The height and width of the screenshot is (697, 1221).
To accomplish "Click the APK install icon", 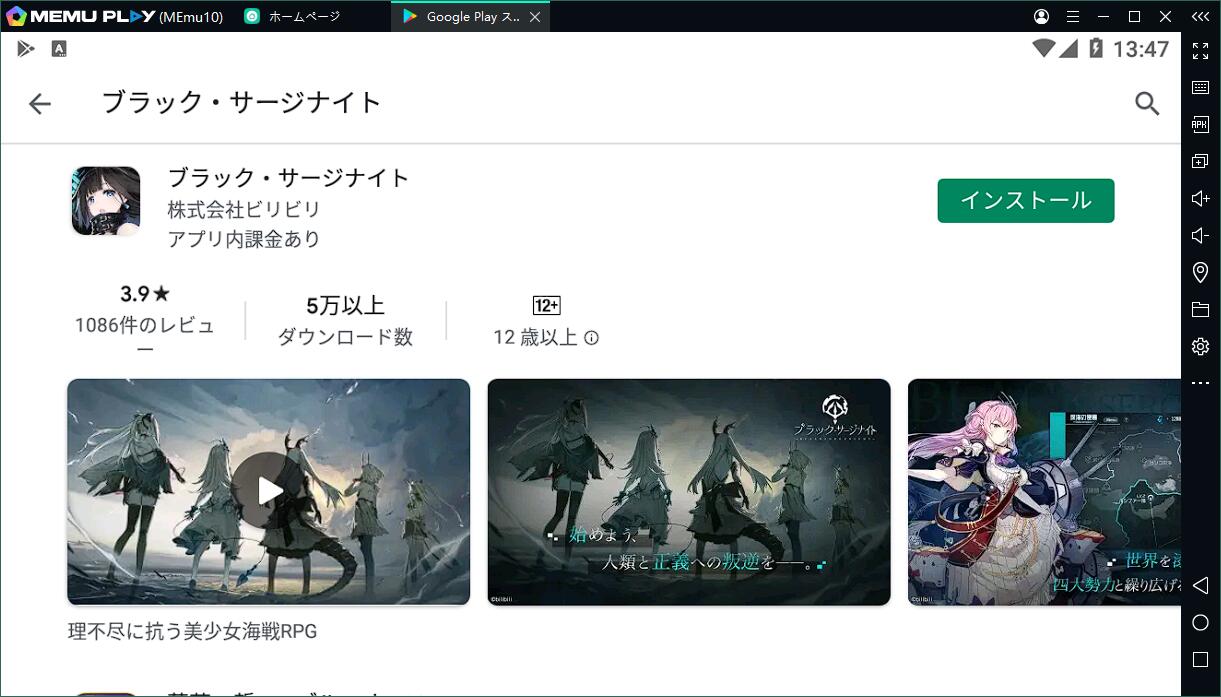I will [1200, 125].
